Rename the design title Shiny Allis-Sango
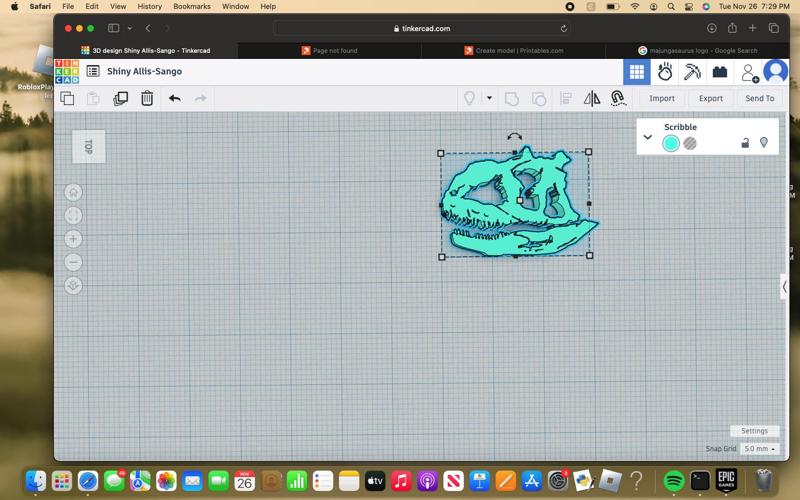 (x=144, y=71)
